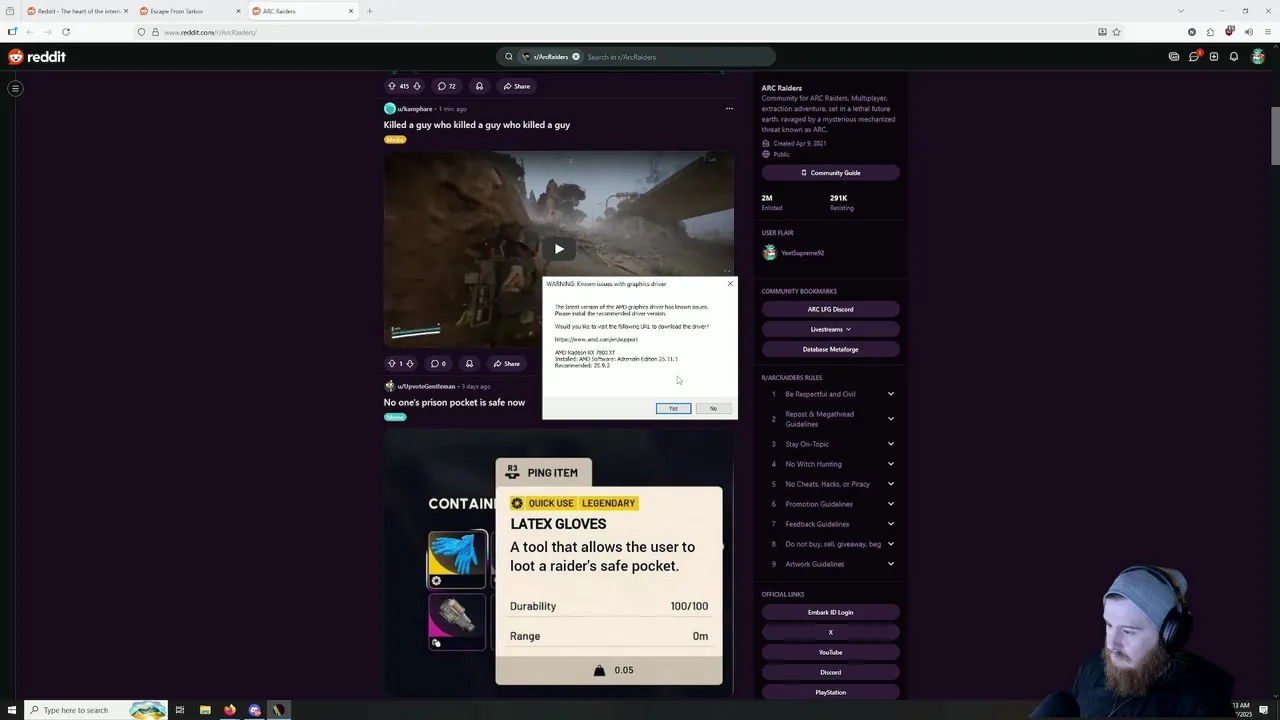
Task: Remove the r/ArcRaiders search filter chip
Action: pyautogui.click(x=576, y=57)
